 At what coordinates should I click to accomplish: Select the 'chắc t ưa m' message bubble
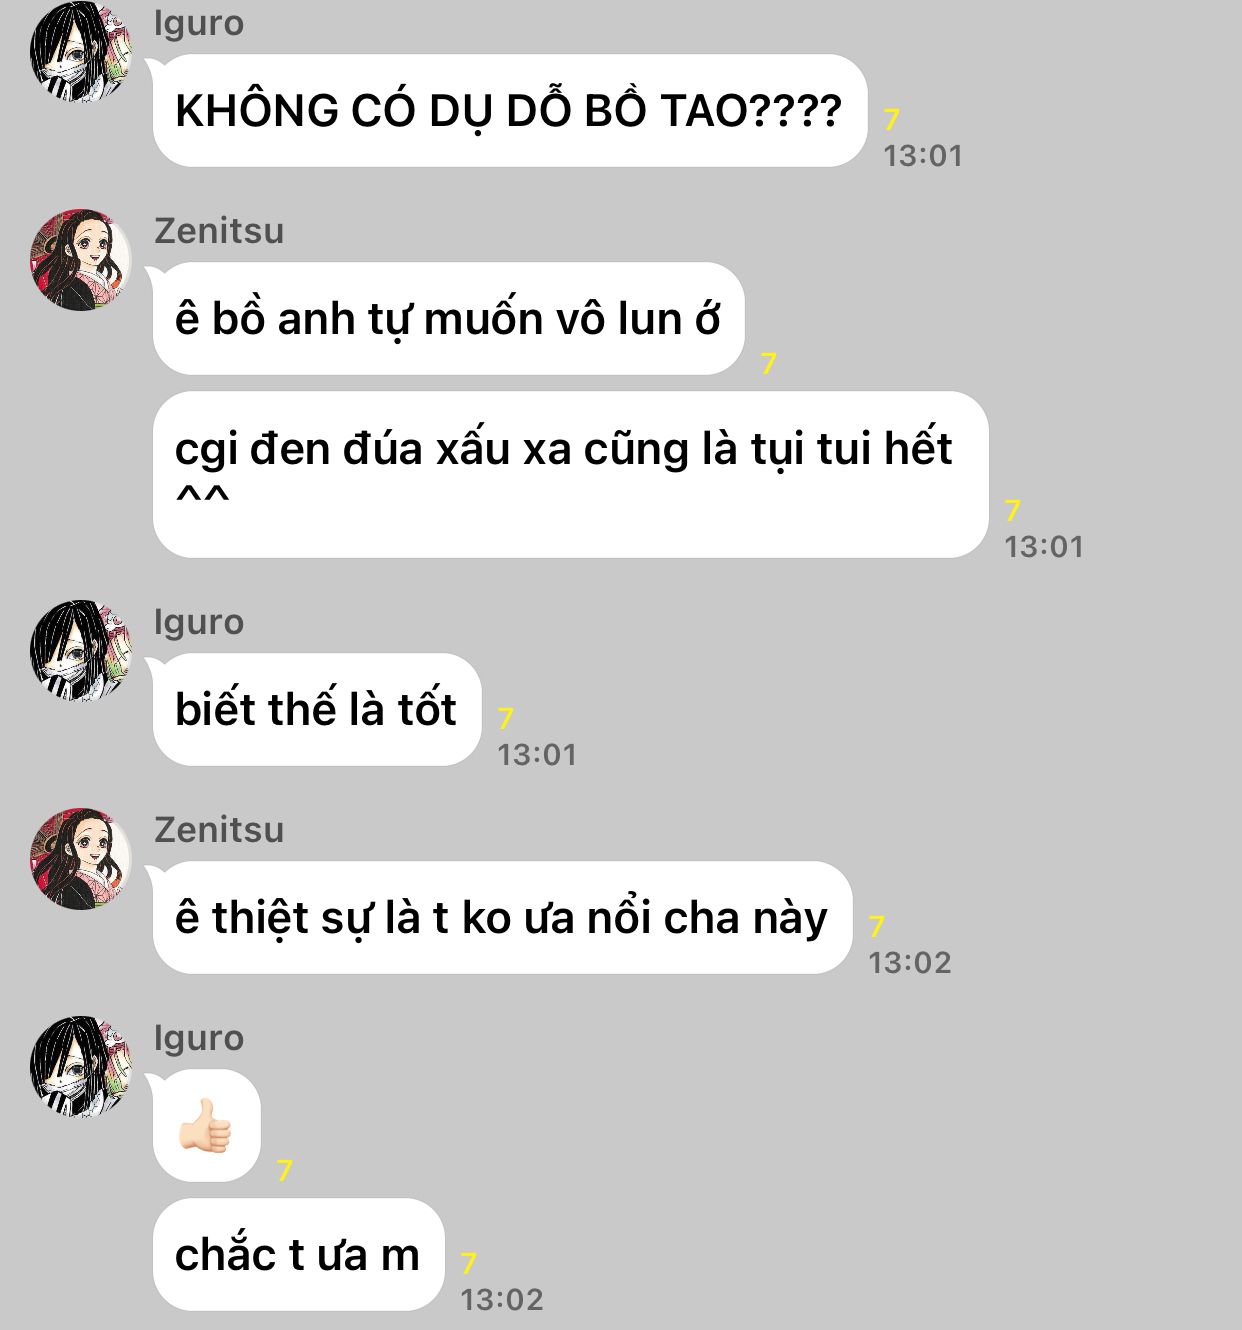pos(298,1255)
